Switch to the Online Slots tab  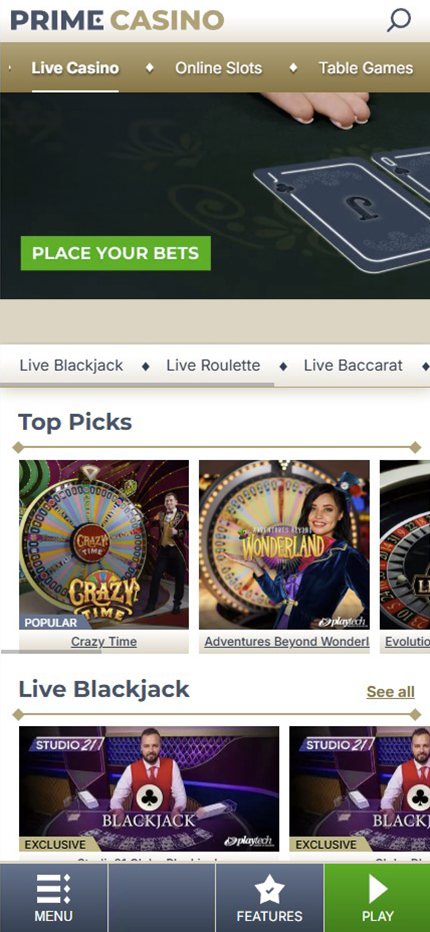(x=218, y=68)
